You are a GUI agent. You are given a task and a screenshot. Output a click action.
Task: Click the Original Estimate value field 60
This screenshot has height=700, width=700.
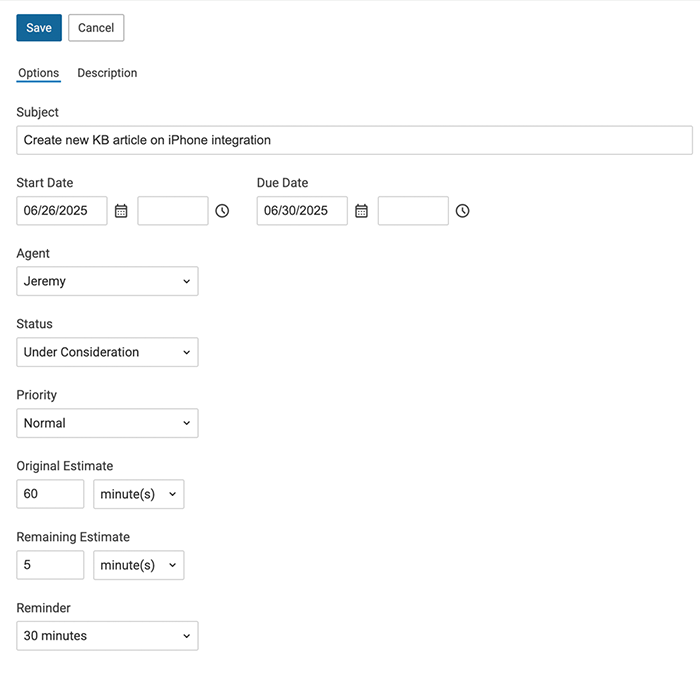pos(50,494)
